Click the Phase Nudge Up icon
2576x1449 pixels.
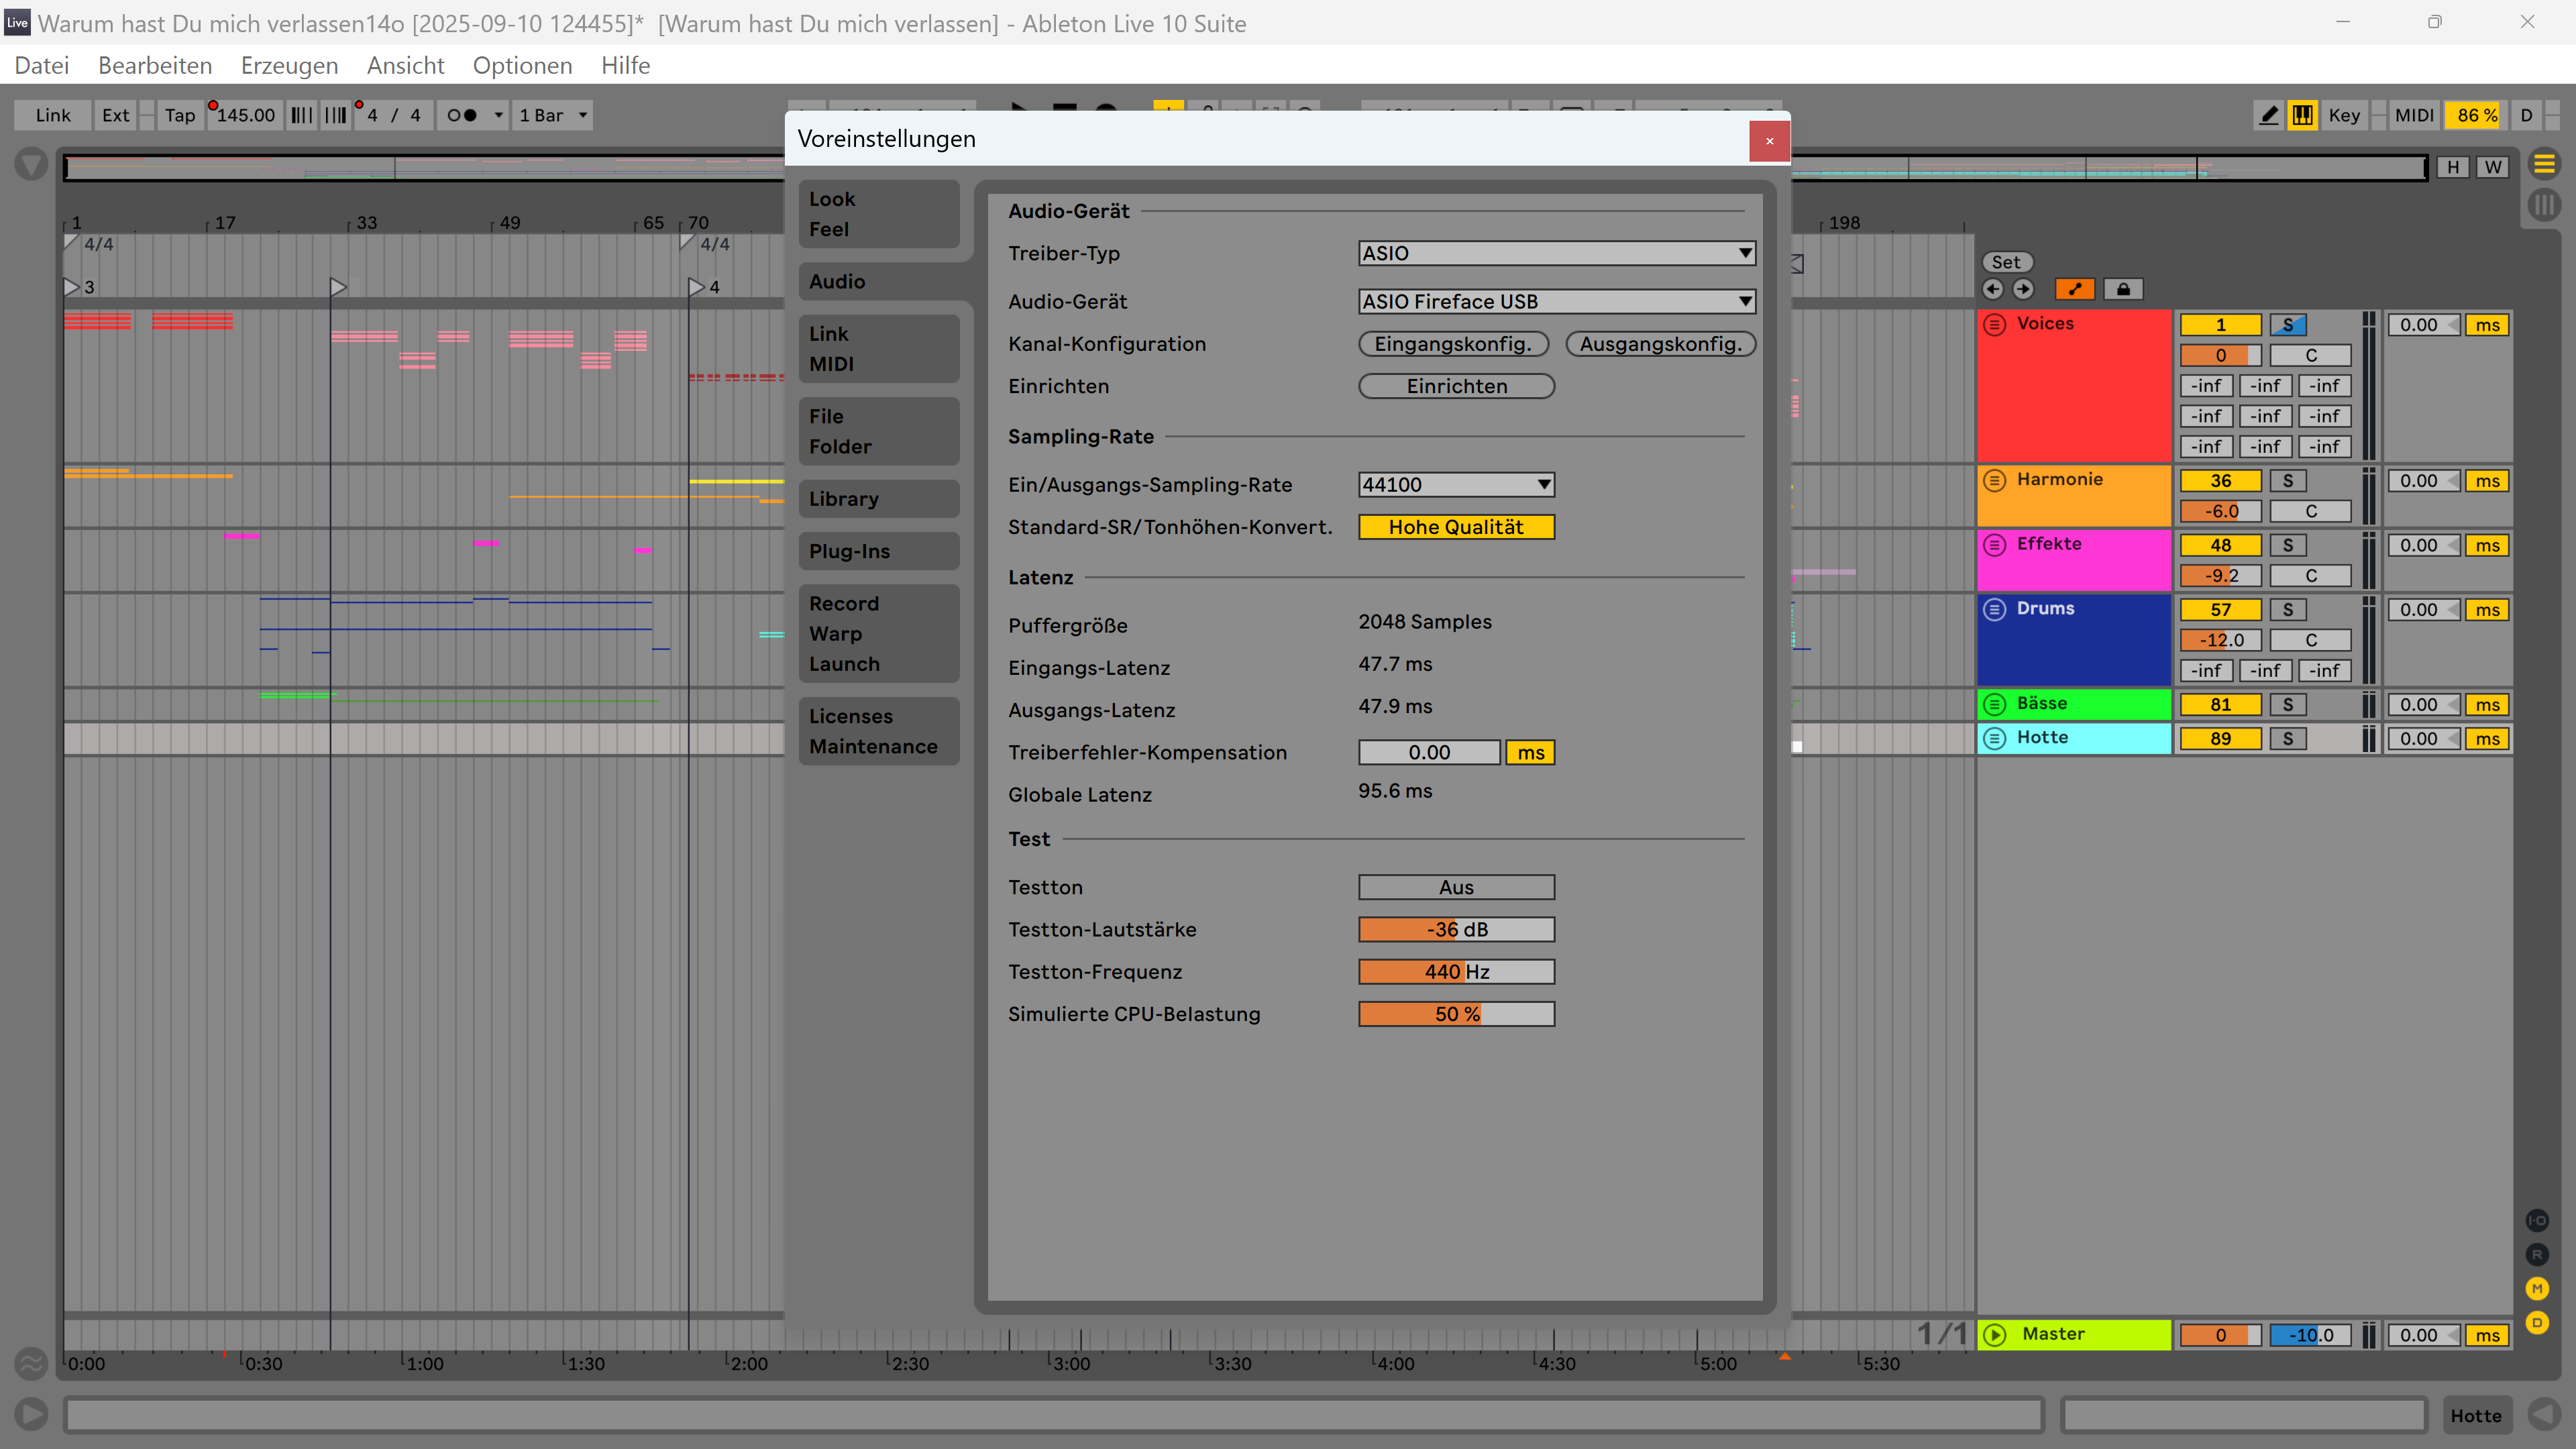[x=336, y=115]
